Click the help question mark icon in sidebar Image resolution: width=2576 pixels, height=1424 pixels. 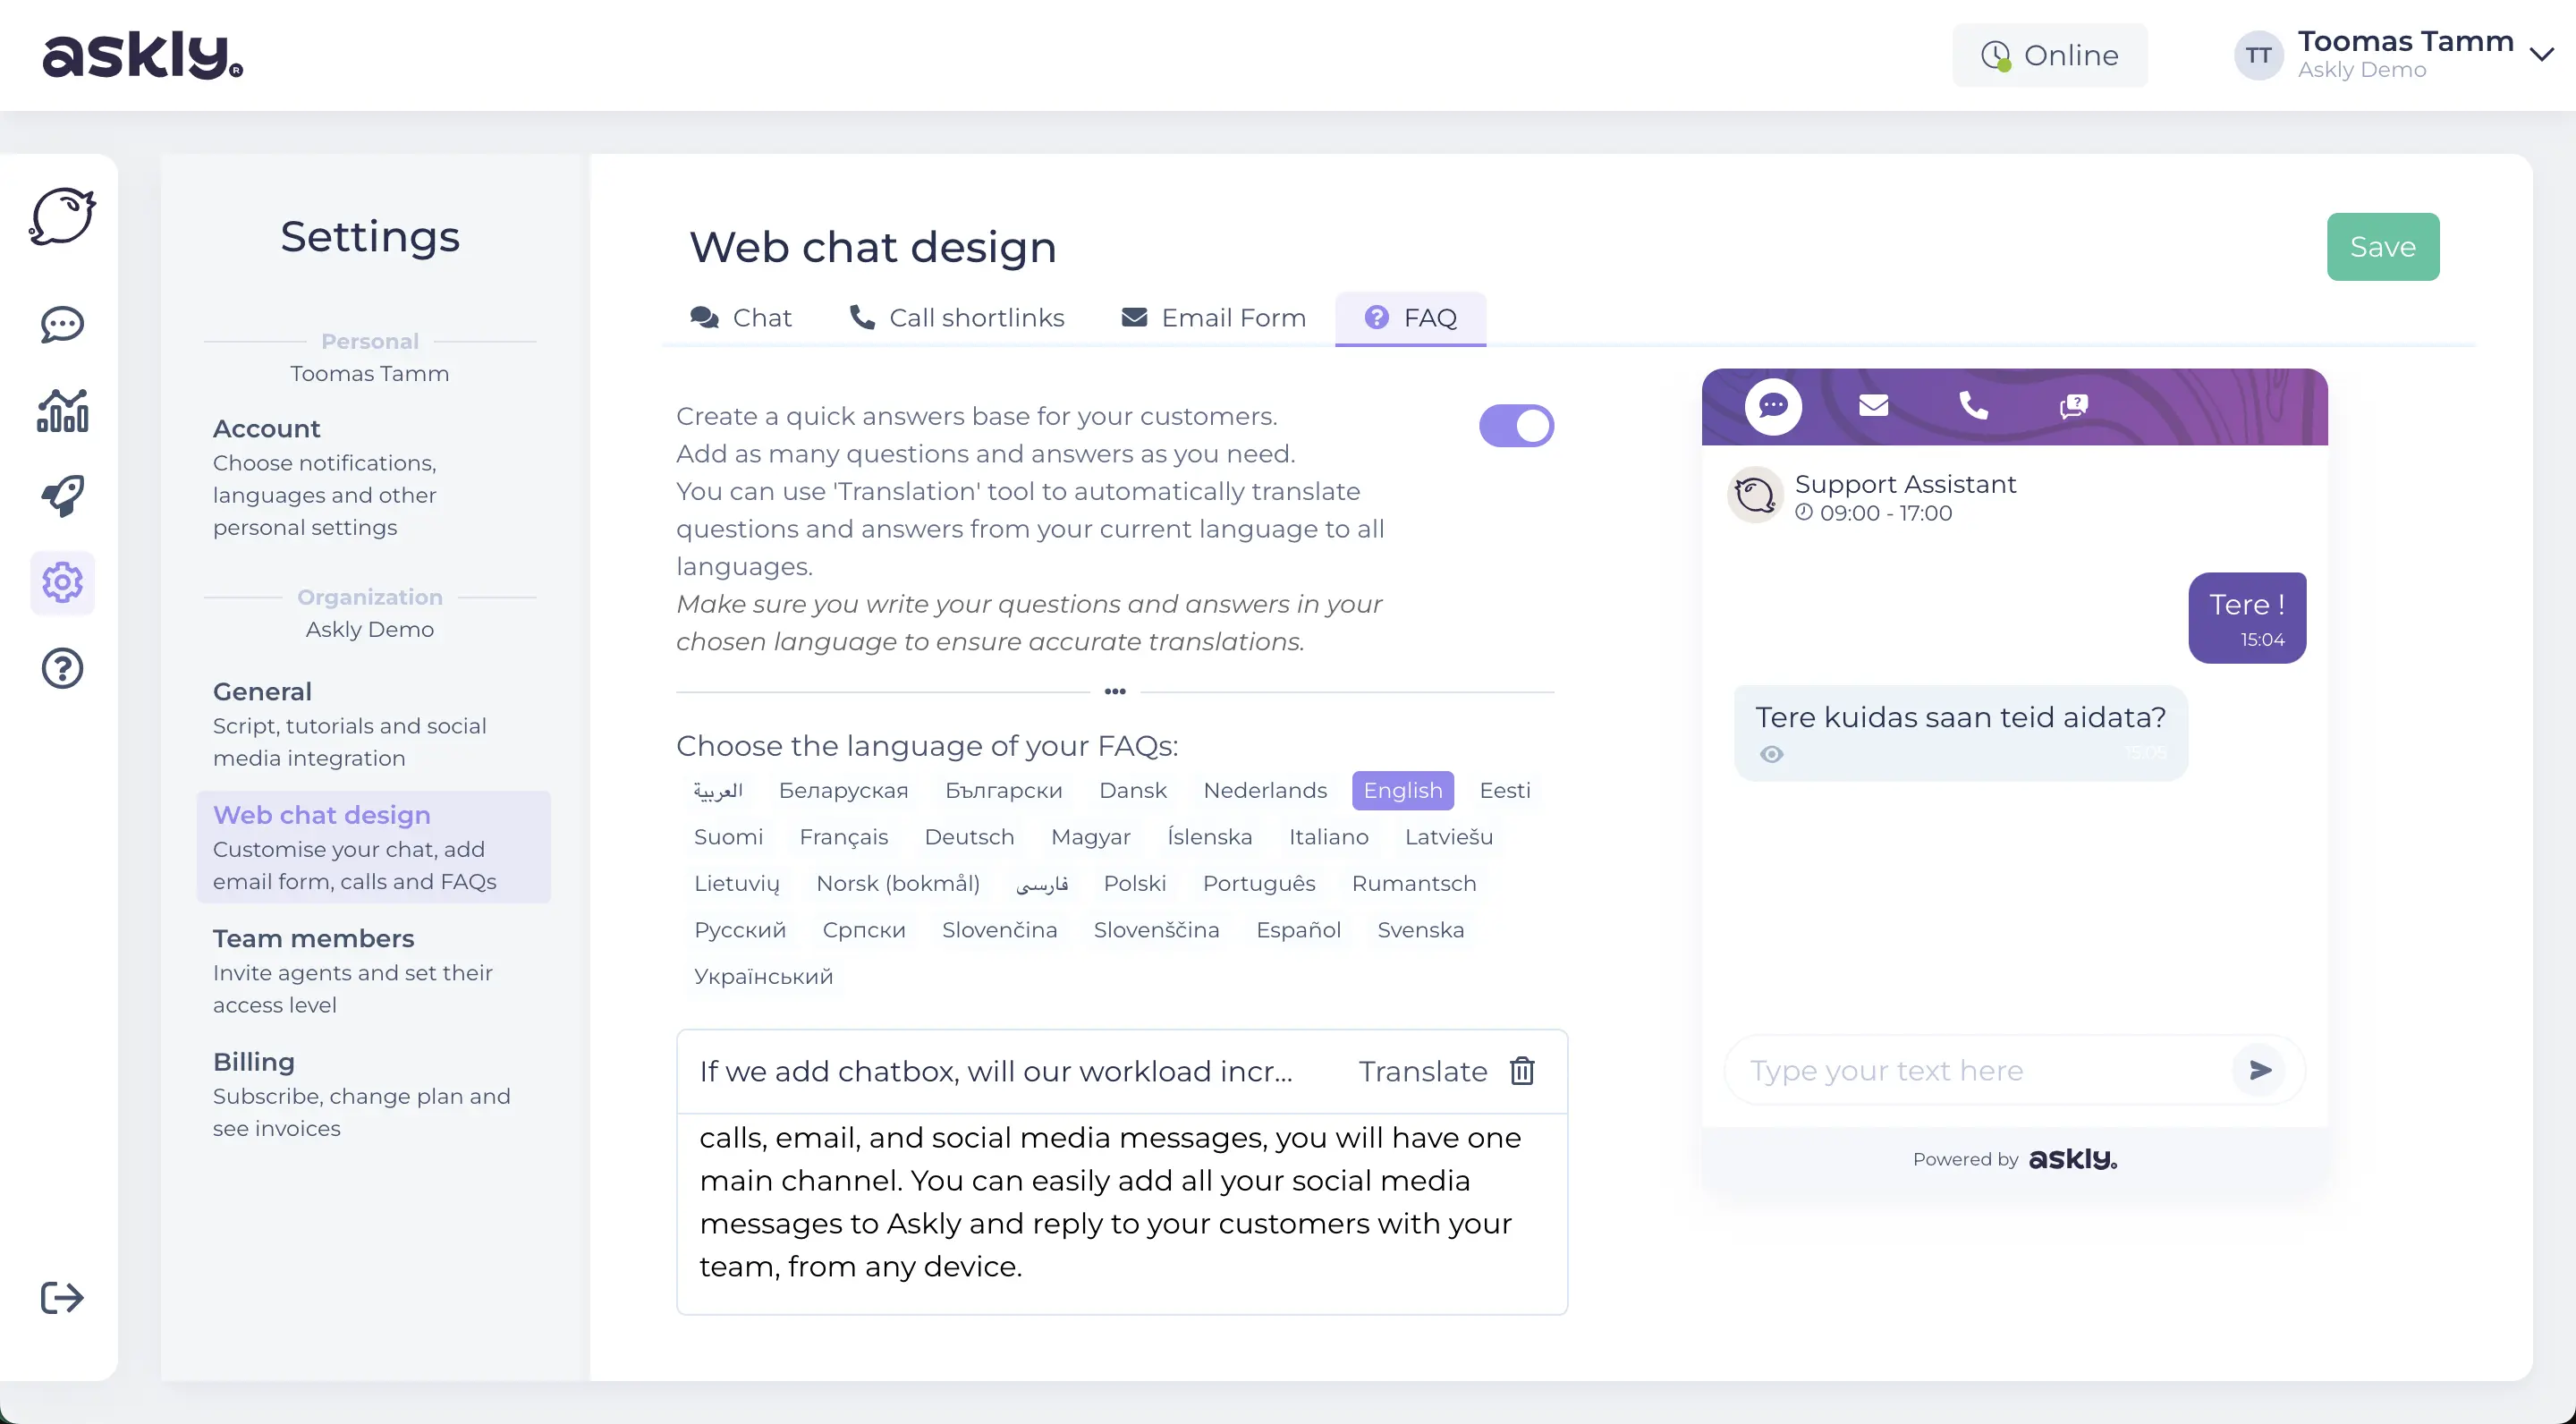[62, 666]
